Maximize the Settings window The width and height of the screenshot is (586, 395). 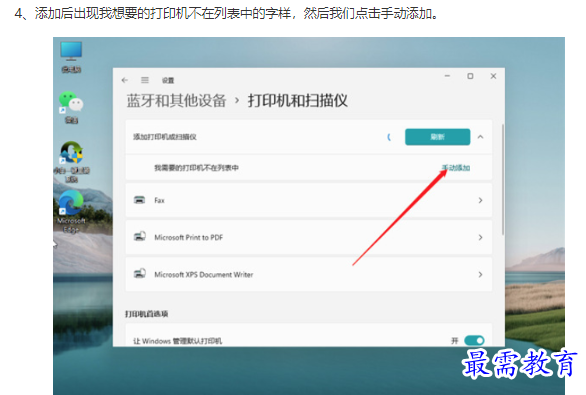[471, 76]
